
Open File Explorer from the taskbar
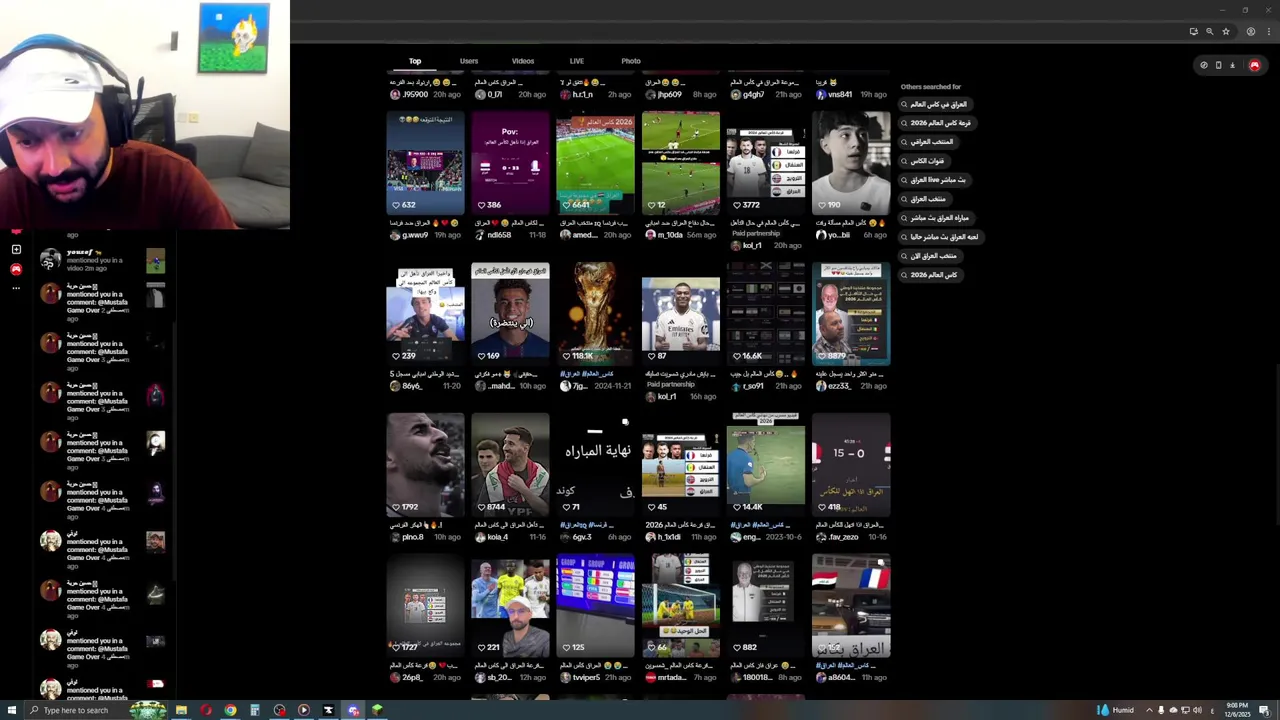click(x=181, y=710)
